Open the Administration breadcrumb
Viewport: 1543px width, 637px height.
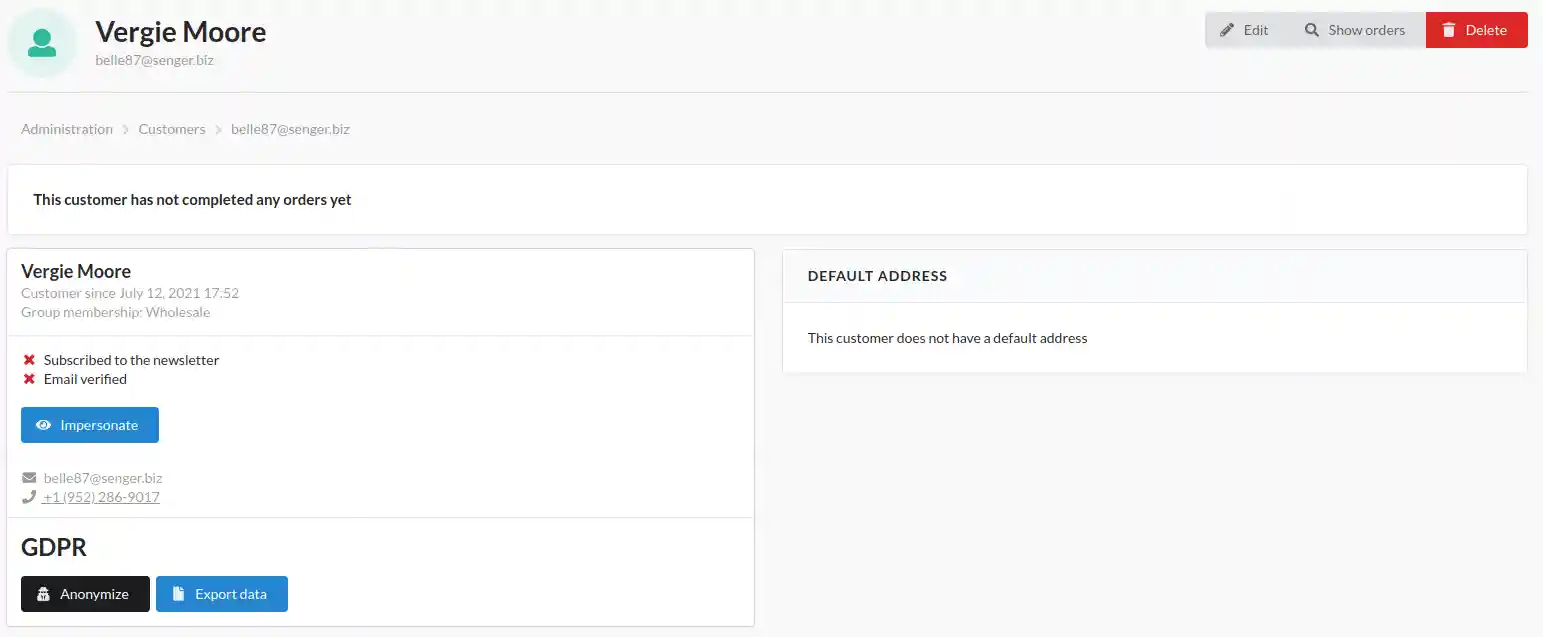(67, 129)
